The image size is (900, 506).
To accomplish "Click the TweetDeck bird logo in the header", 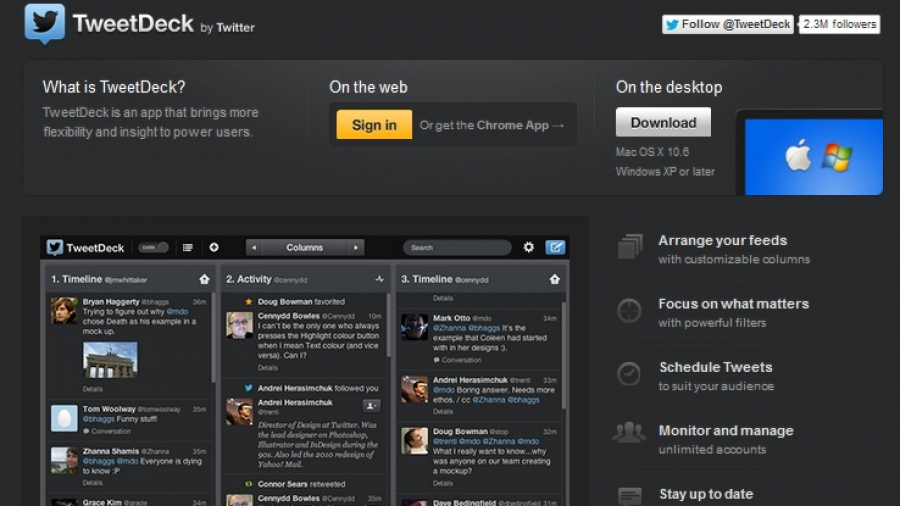I will pos(44,24).
